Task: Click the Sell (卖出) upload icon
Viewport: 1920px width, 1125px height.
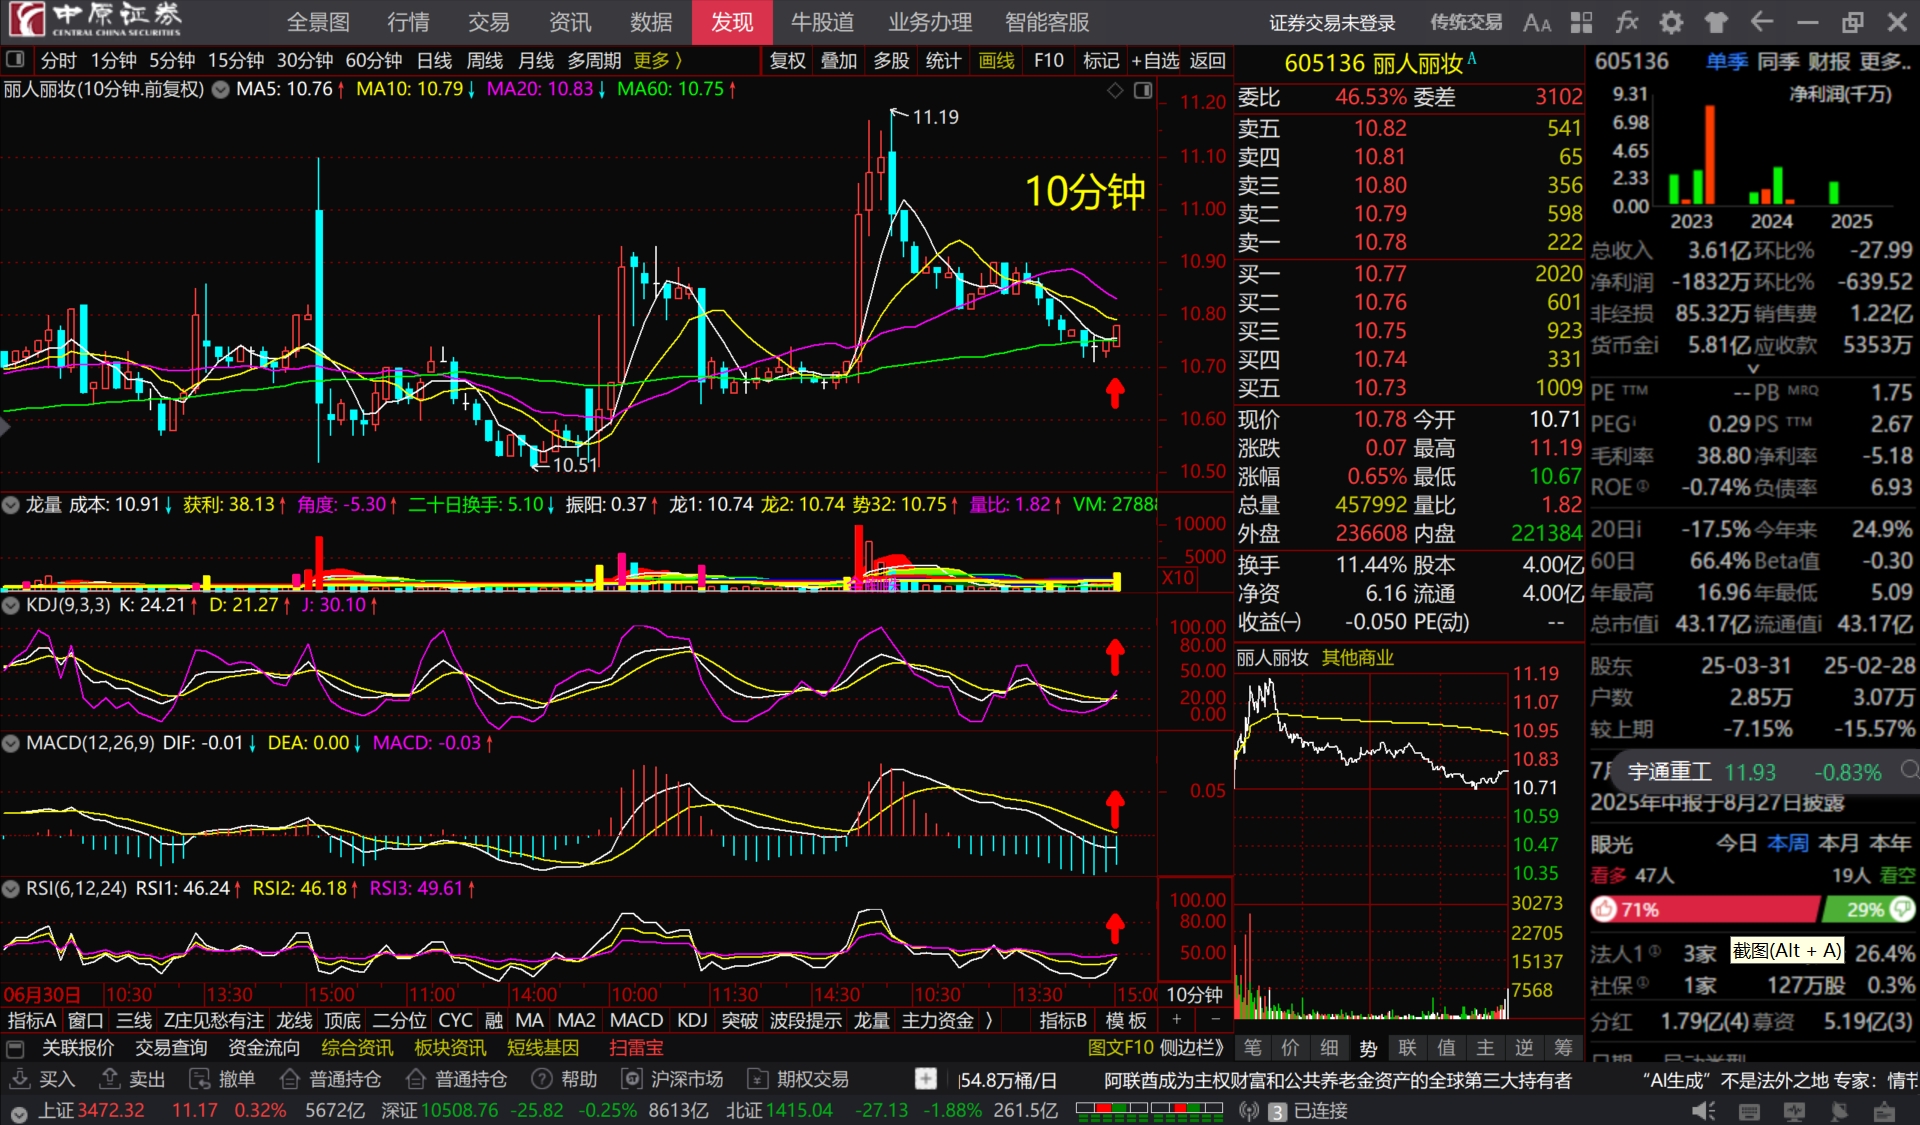Action: [110, 1079]
